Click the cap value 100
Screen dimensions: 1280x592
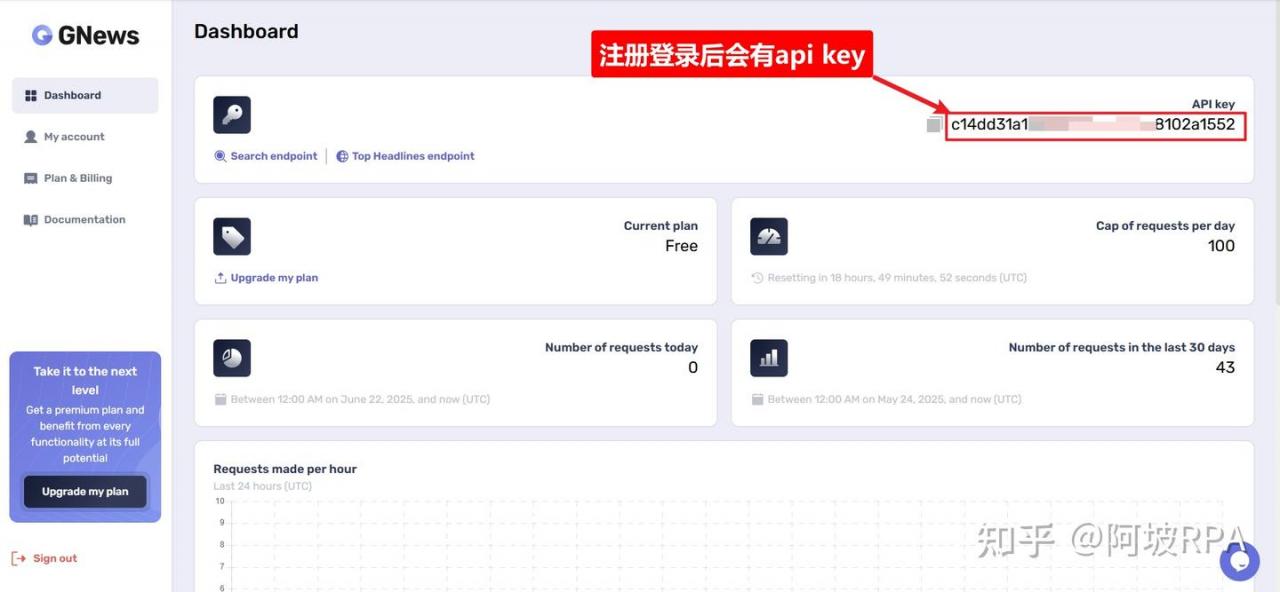1221,246
